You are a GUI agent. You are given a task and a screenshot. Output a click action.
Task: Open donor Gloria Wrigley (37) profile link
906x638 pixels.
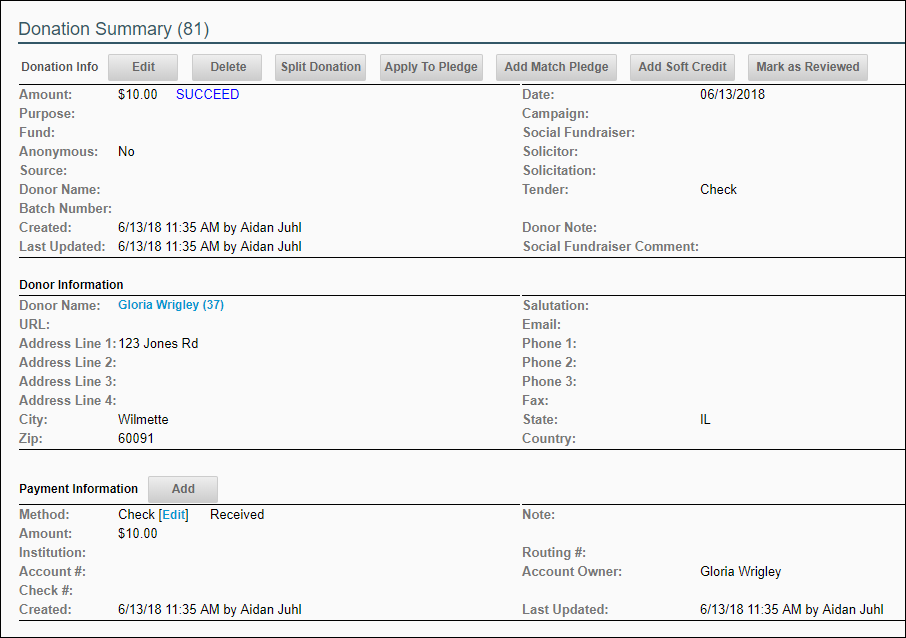click(171, 305)
